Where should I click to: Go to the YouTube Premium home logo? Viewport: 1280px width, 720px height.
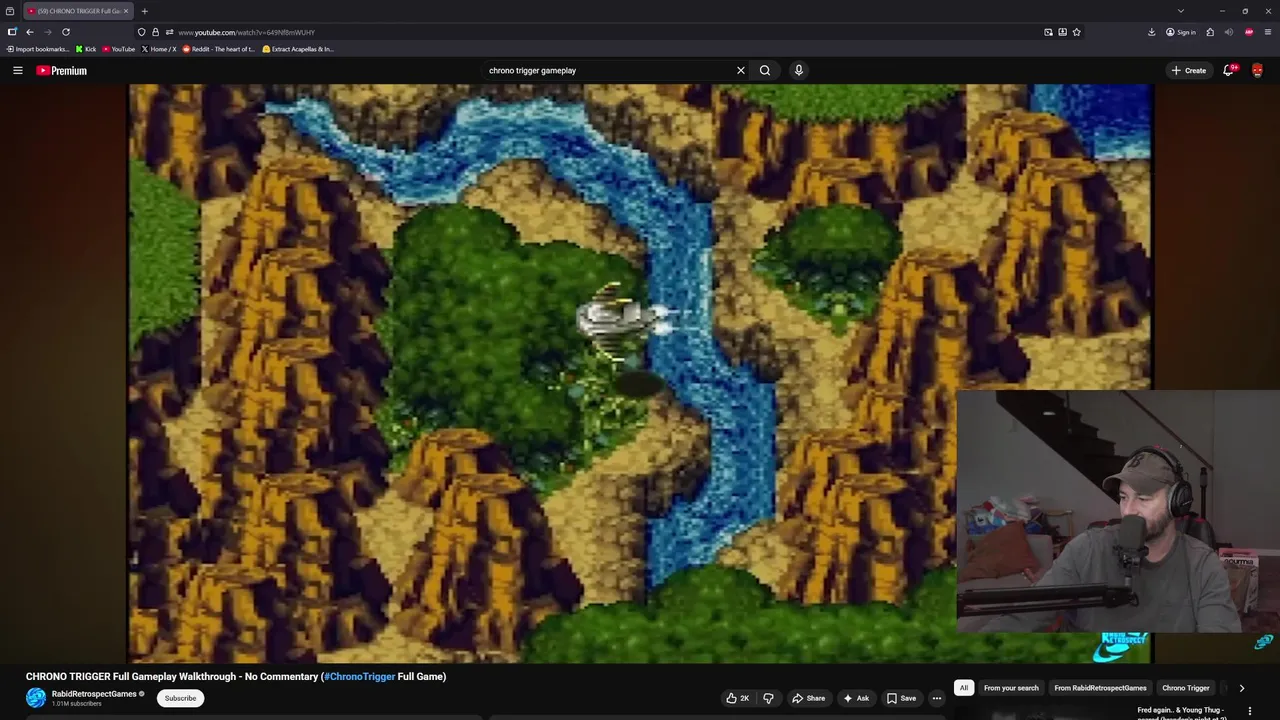[x=61, y=70]
